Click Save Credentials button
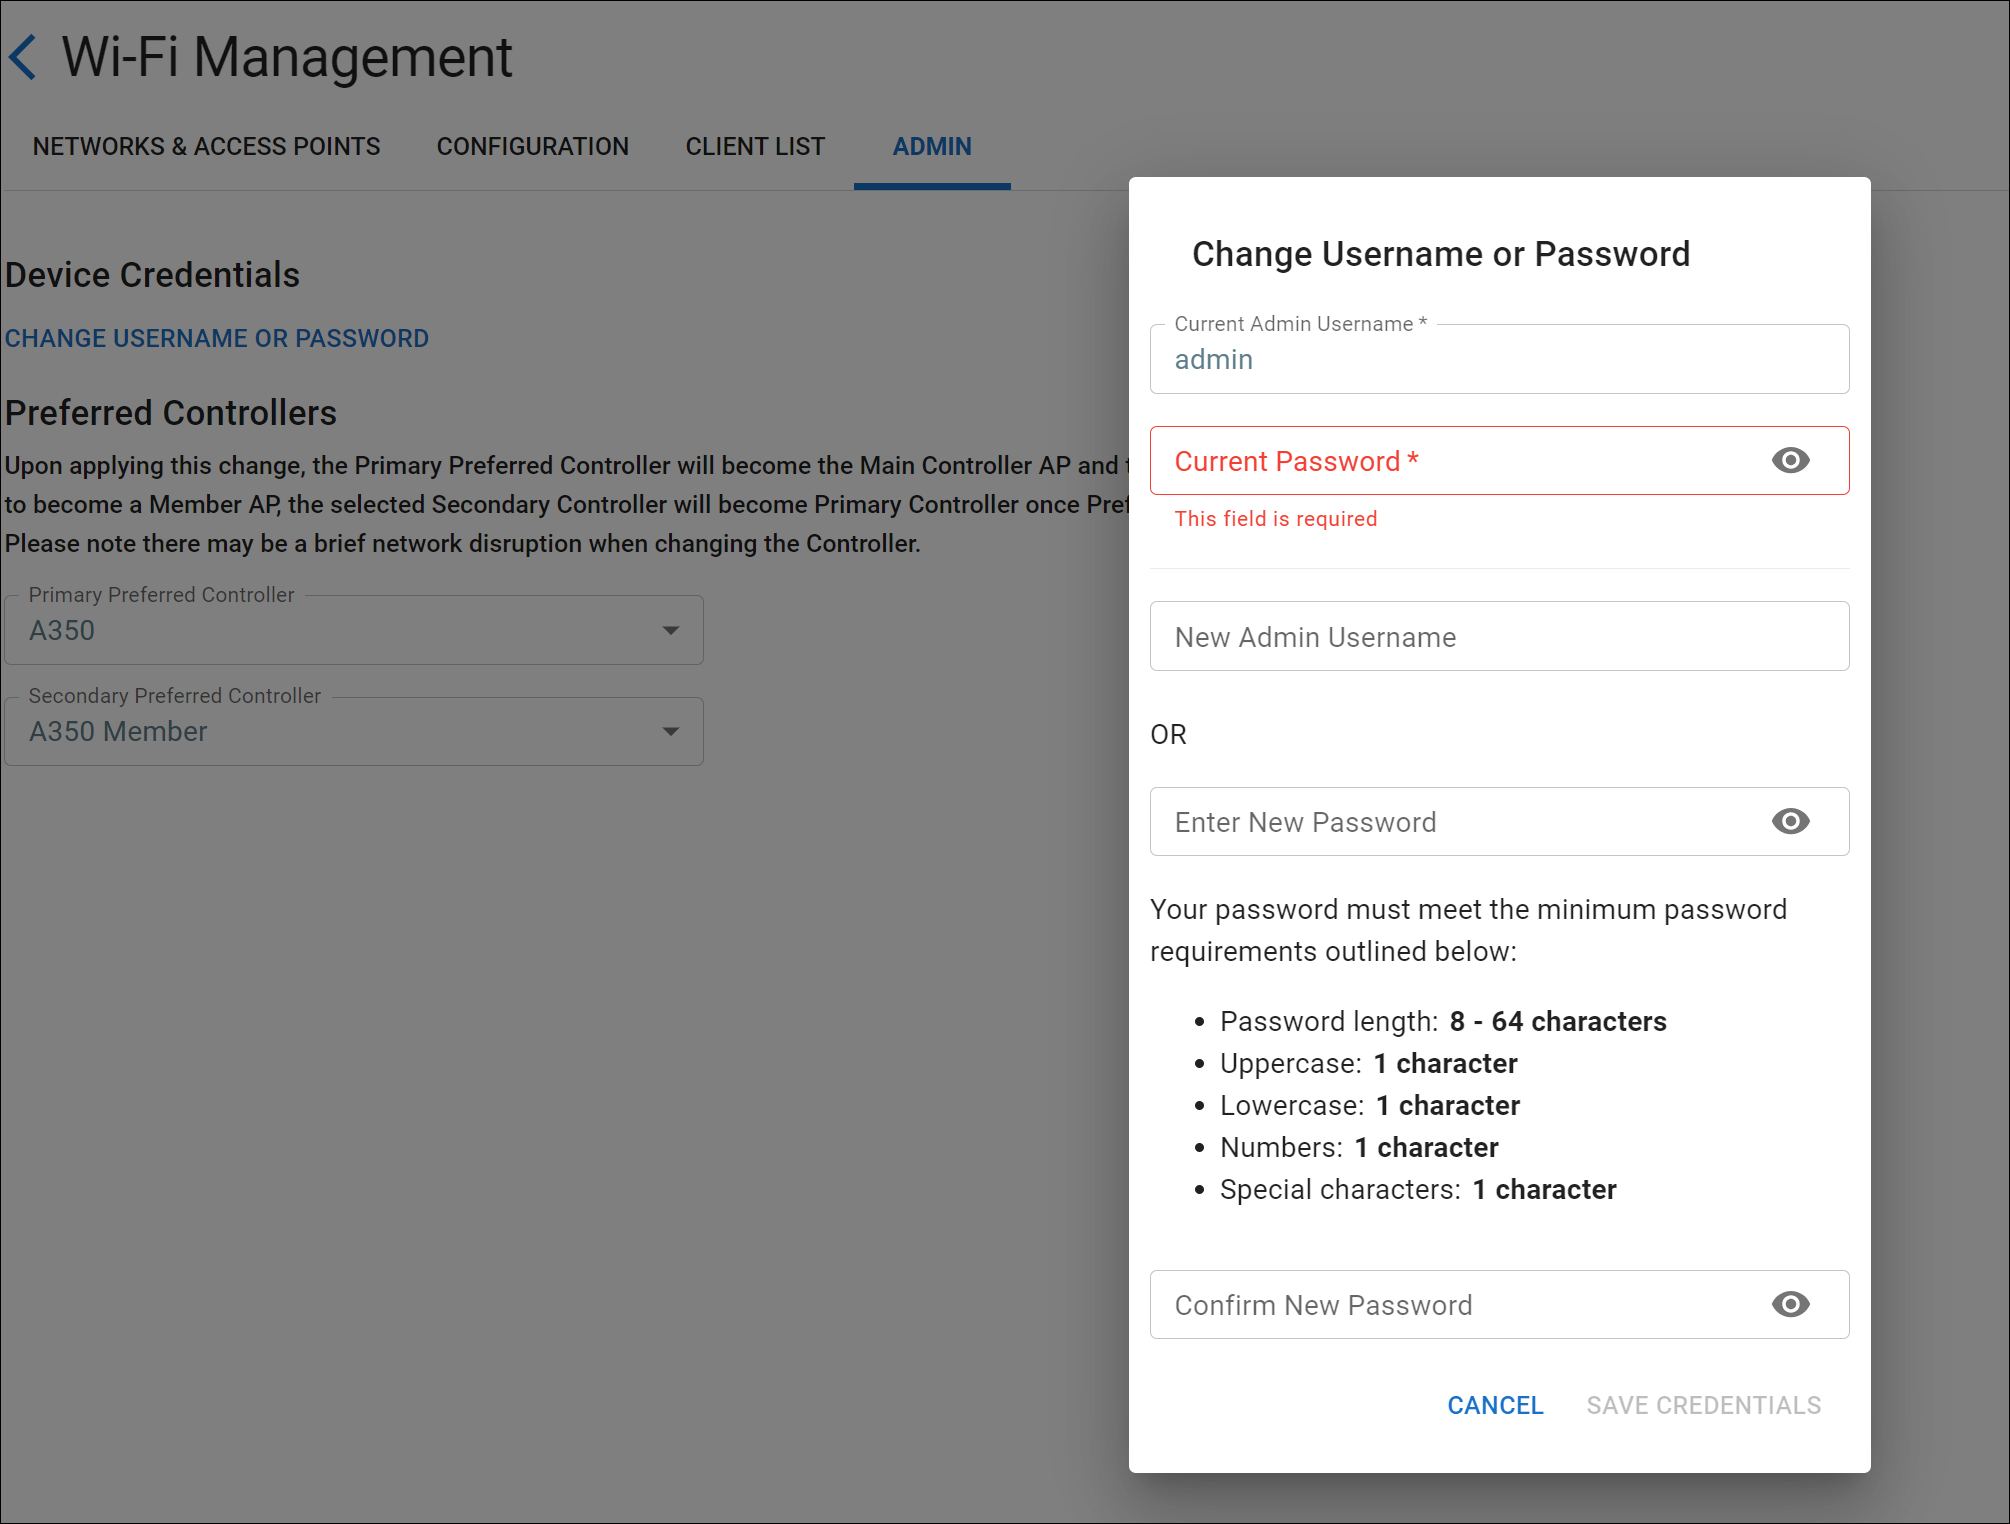Image resolution: width=2010 pixels, height=1524 pixels. click(1703, 1405)
